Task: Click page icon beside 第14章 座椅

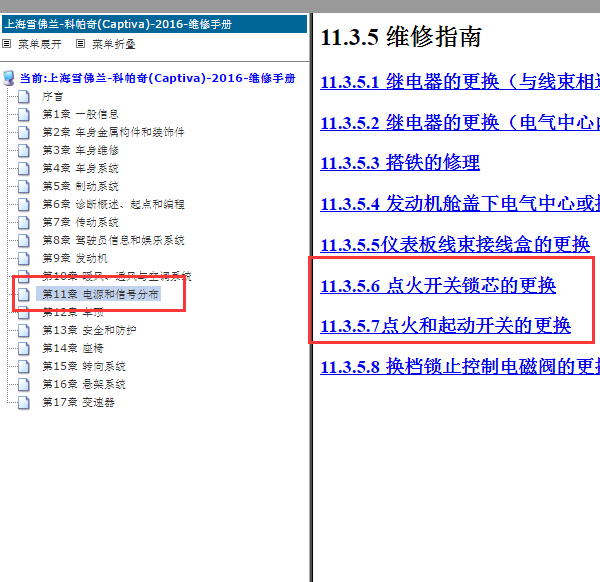Action: pos(24,348)
